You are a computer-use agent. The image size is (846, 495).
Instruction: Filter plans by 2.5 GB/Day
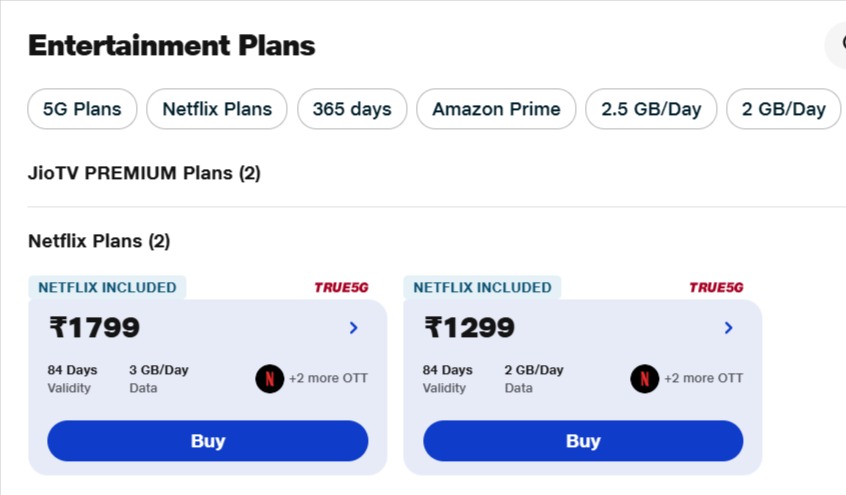click(651, 109)
